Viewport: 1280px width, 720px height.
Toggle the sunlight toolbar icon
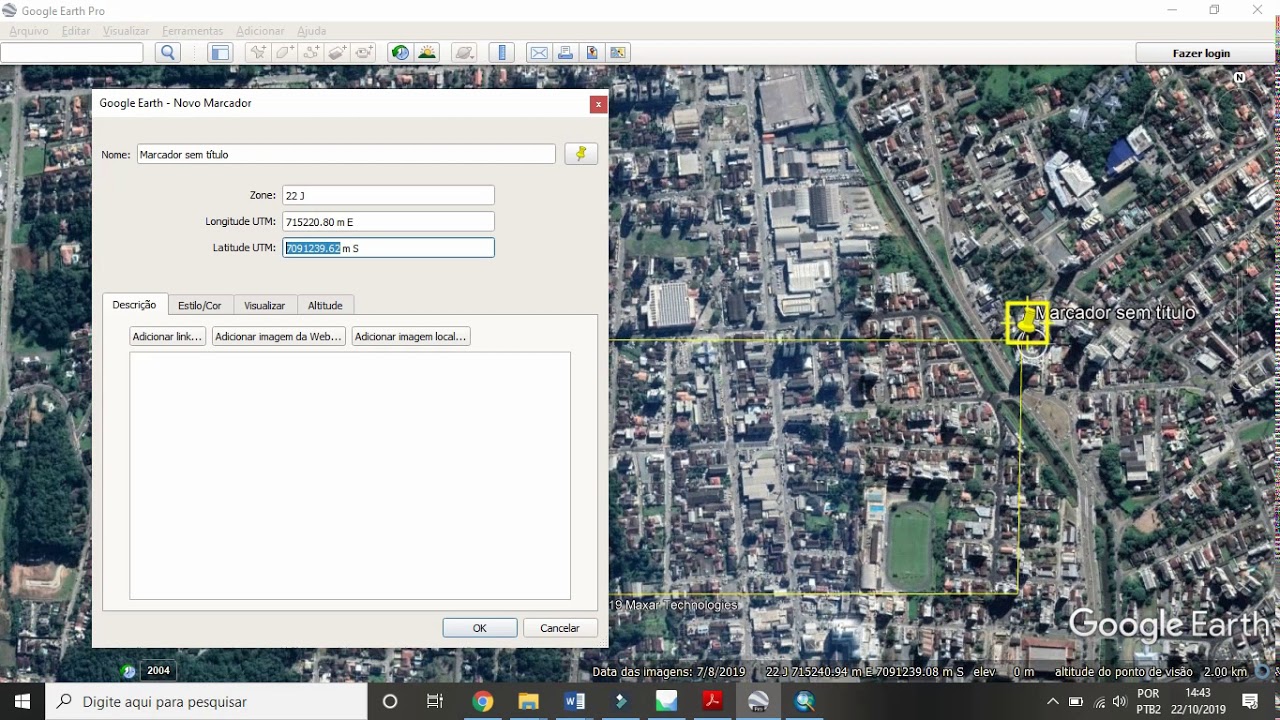point(427,53)
